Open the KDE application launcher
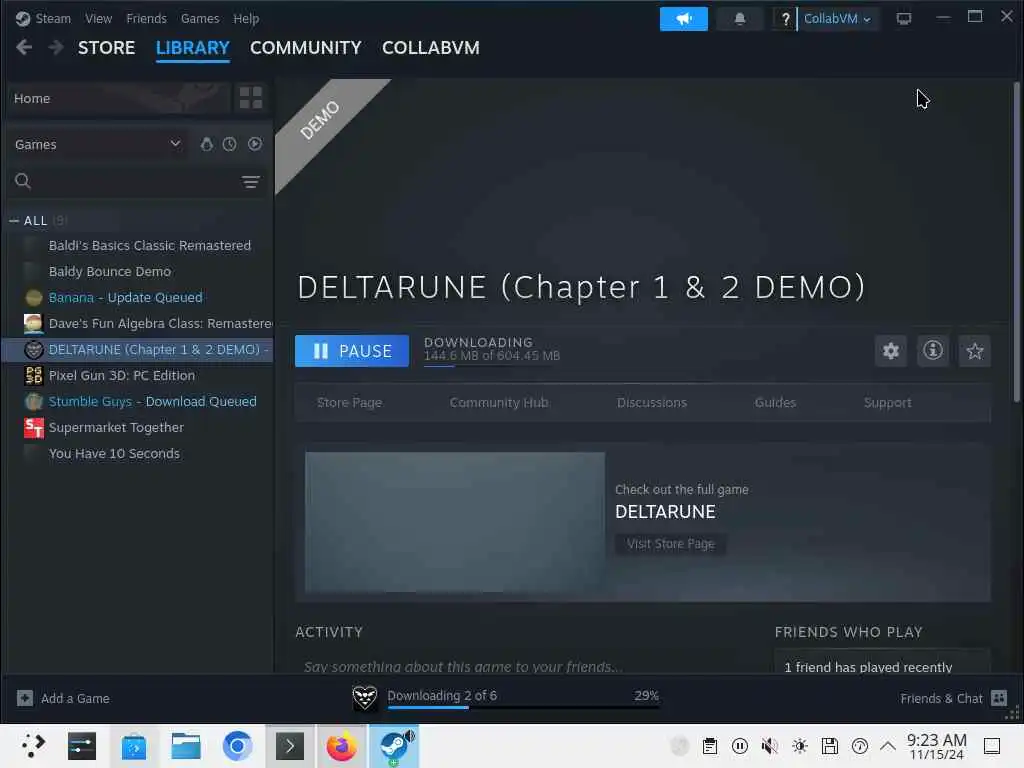The height and width of the screenshot is (768, 1024). (x=33, y=746)
